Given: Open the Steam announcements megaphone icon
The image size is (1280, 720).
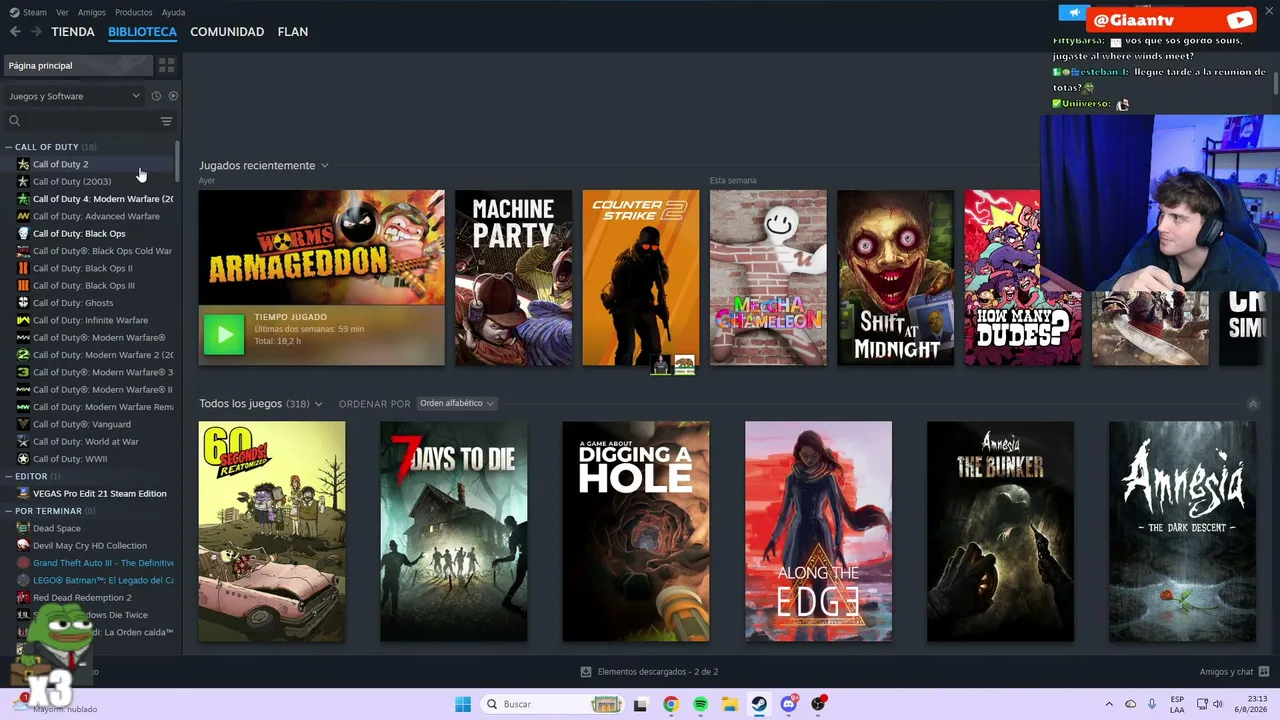Looking at the screenshot, I should click(1073, 13).
